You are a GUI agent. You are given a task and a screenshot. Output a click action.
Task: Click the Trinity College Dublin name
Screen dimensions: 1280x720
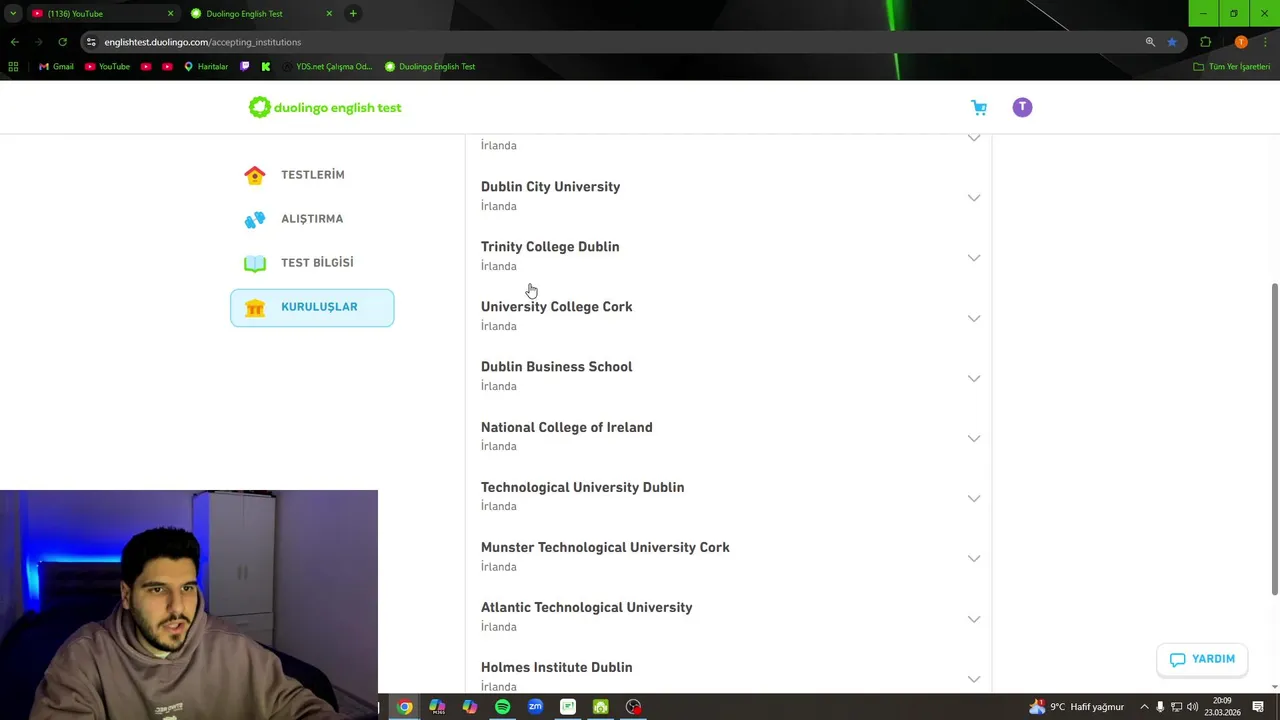(550, 247)
